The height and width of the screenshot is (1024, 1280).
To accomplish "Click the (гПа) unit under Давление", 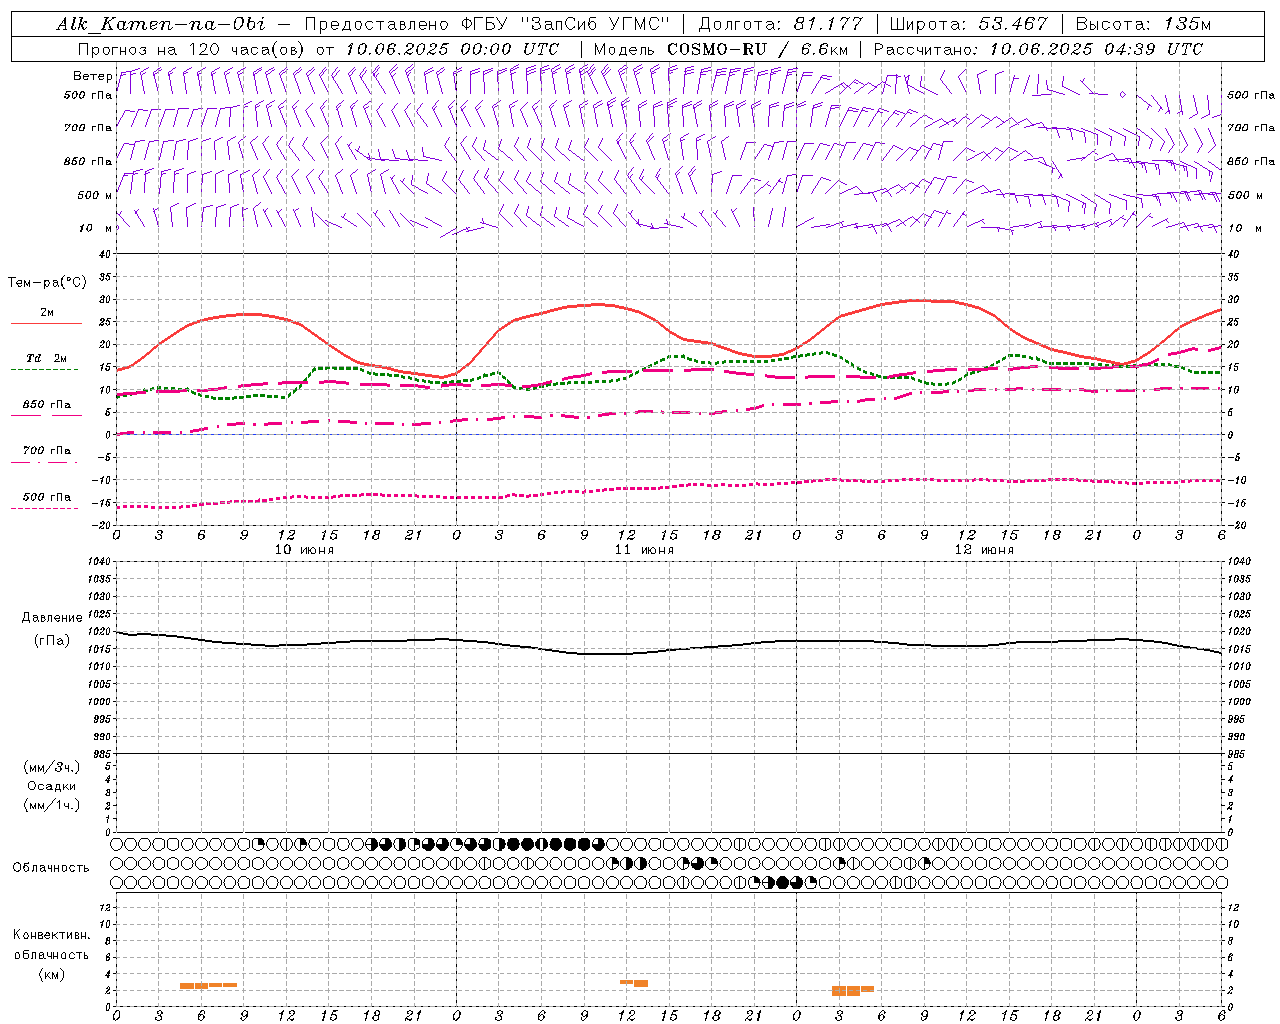I will click(52, 640).
